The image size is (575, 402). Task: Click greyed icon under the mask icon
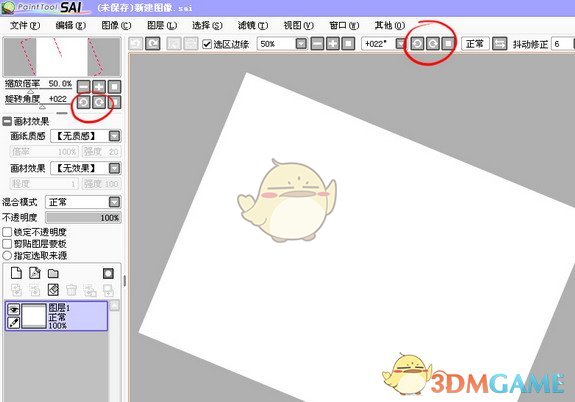(x=108, y=290)
